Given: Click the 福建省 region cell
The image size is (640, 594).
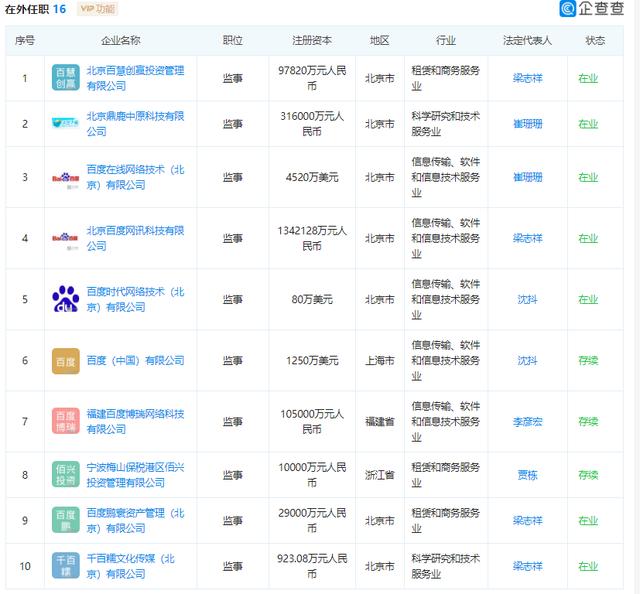Looking at the screenshot, I should tap(380, 422).
